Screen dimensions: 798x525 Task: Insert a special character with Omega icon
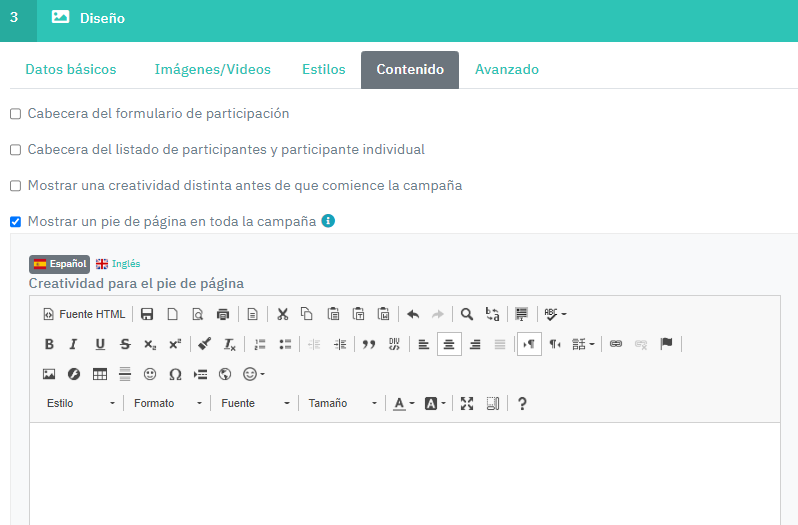175,374
